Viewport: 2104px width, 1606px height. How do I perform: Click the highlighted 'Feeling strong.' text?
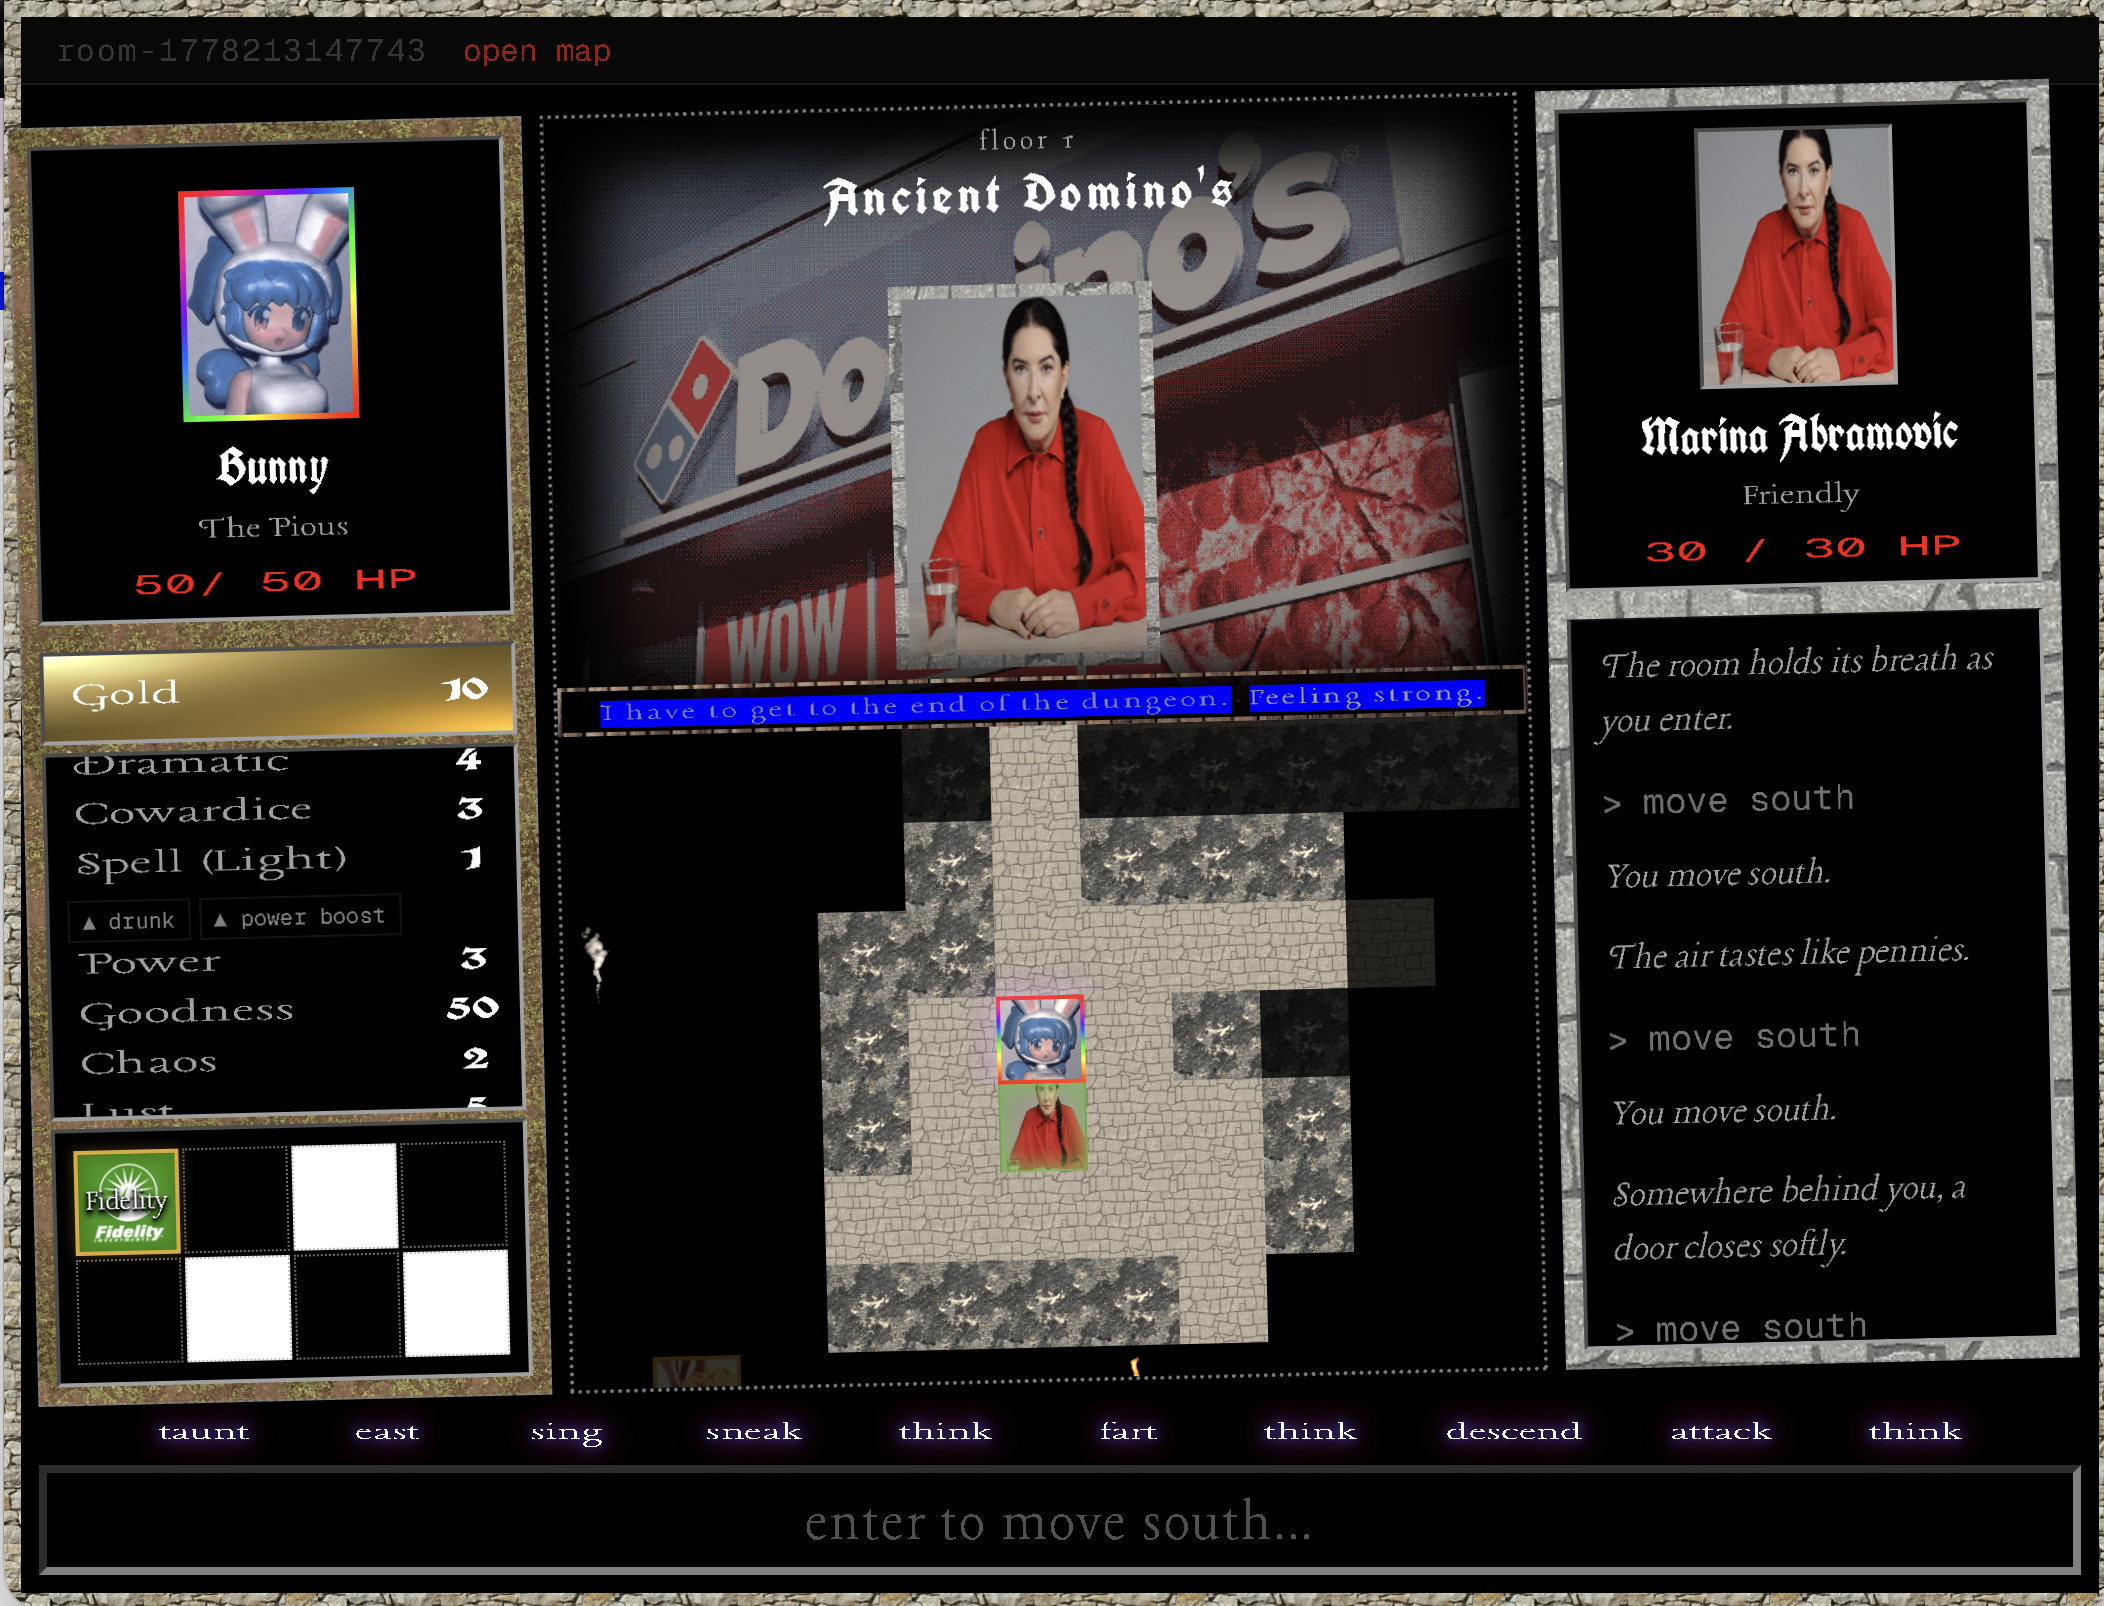click(1366, 695)
